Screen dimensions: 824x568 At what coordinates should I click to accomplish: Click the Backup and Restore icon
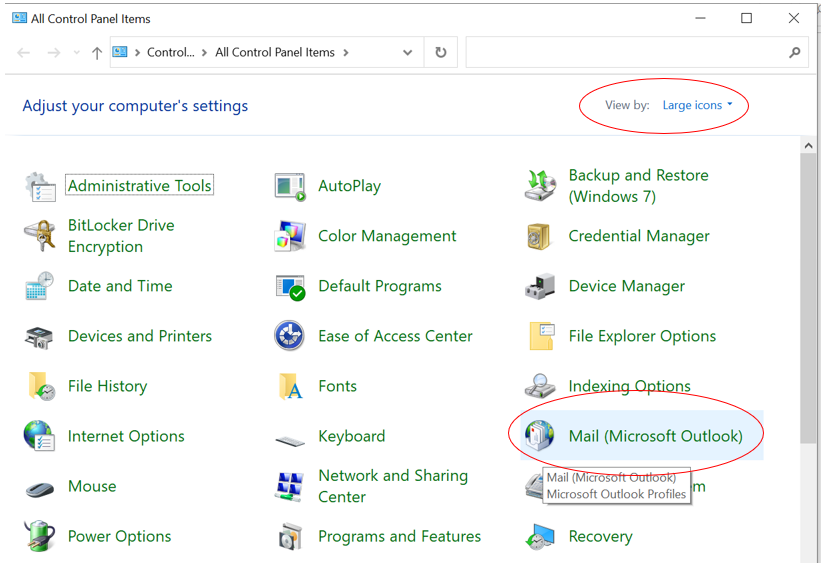[540, 186]
